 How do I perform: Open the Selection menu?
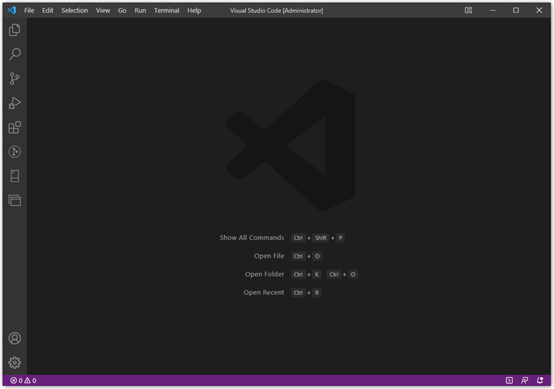[75, 11]
